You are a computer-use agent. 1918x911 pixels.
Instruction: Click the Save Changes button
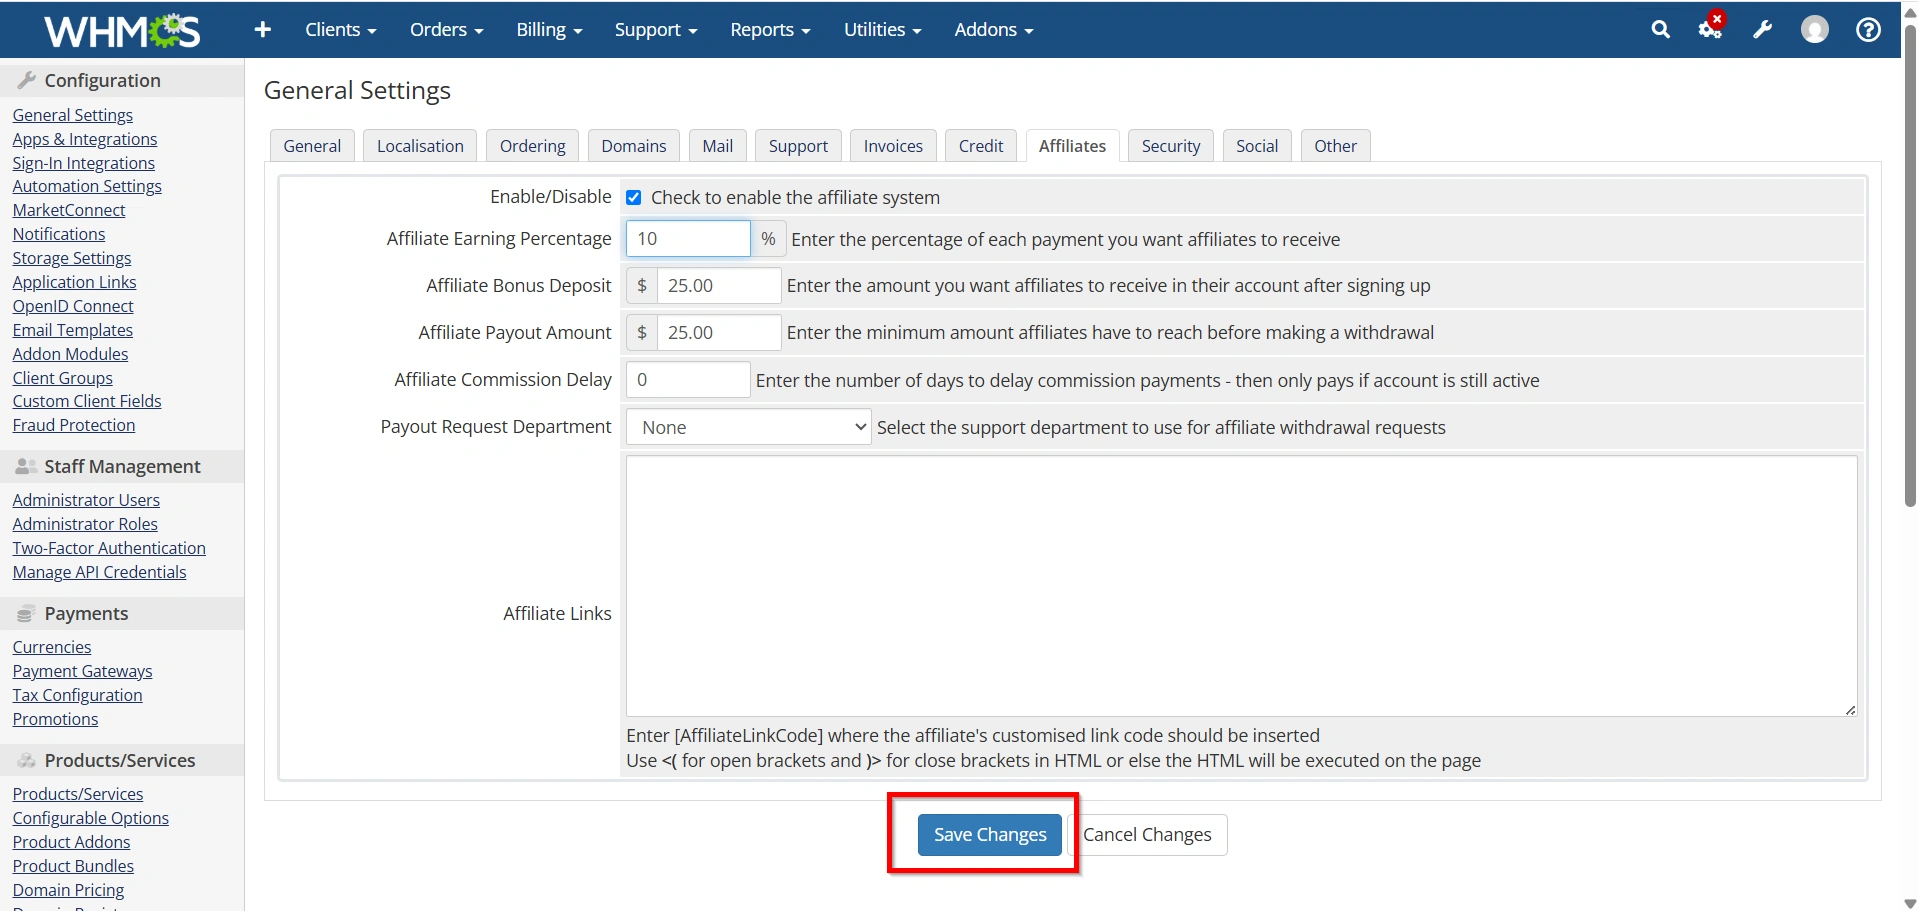click(990, 835)
